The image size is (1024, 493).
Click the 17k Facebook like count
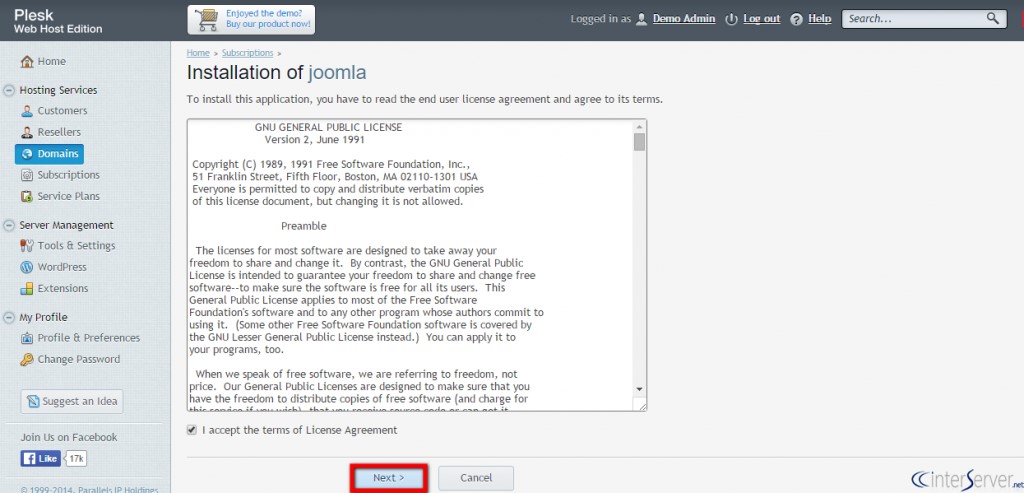coord(76,459)
